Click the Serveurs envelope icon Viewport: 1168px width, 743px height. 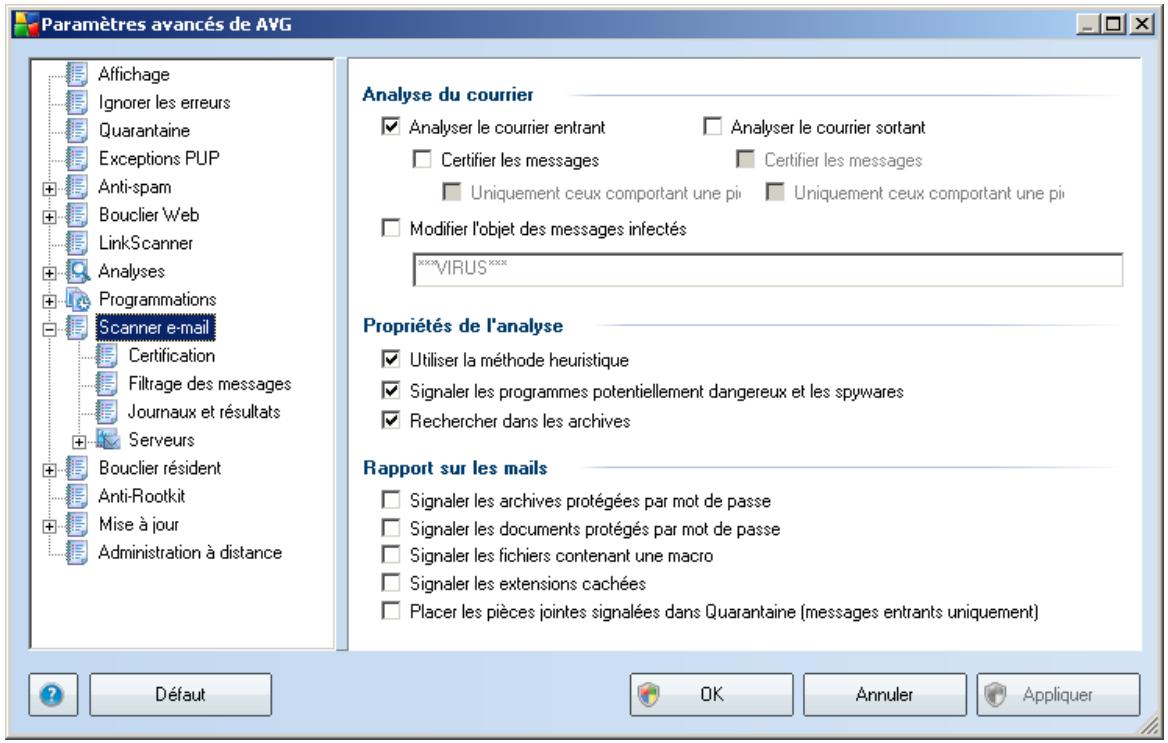click(x=108, y=440)
